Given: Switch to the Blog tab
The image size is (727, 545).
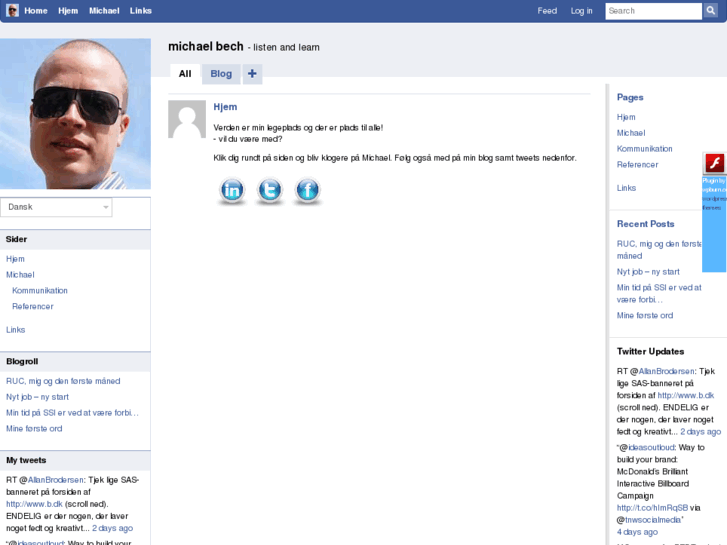Looking at the screenshot, I should coord(221,74).
